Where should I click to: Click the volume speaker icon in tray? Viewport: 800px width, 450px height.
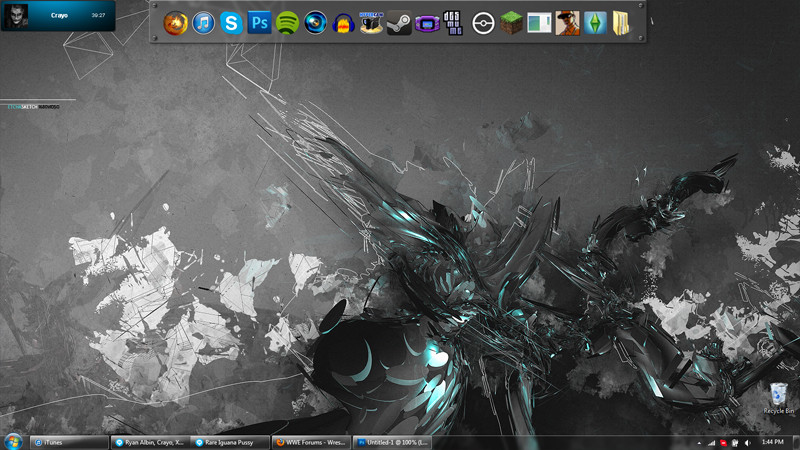tap(747, 442)
